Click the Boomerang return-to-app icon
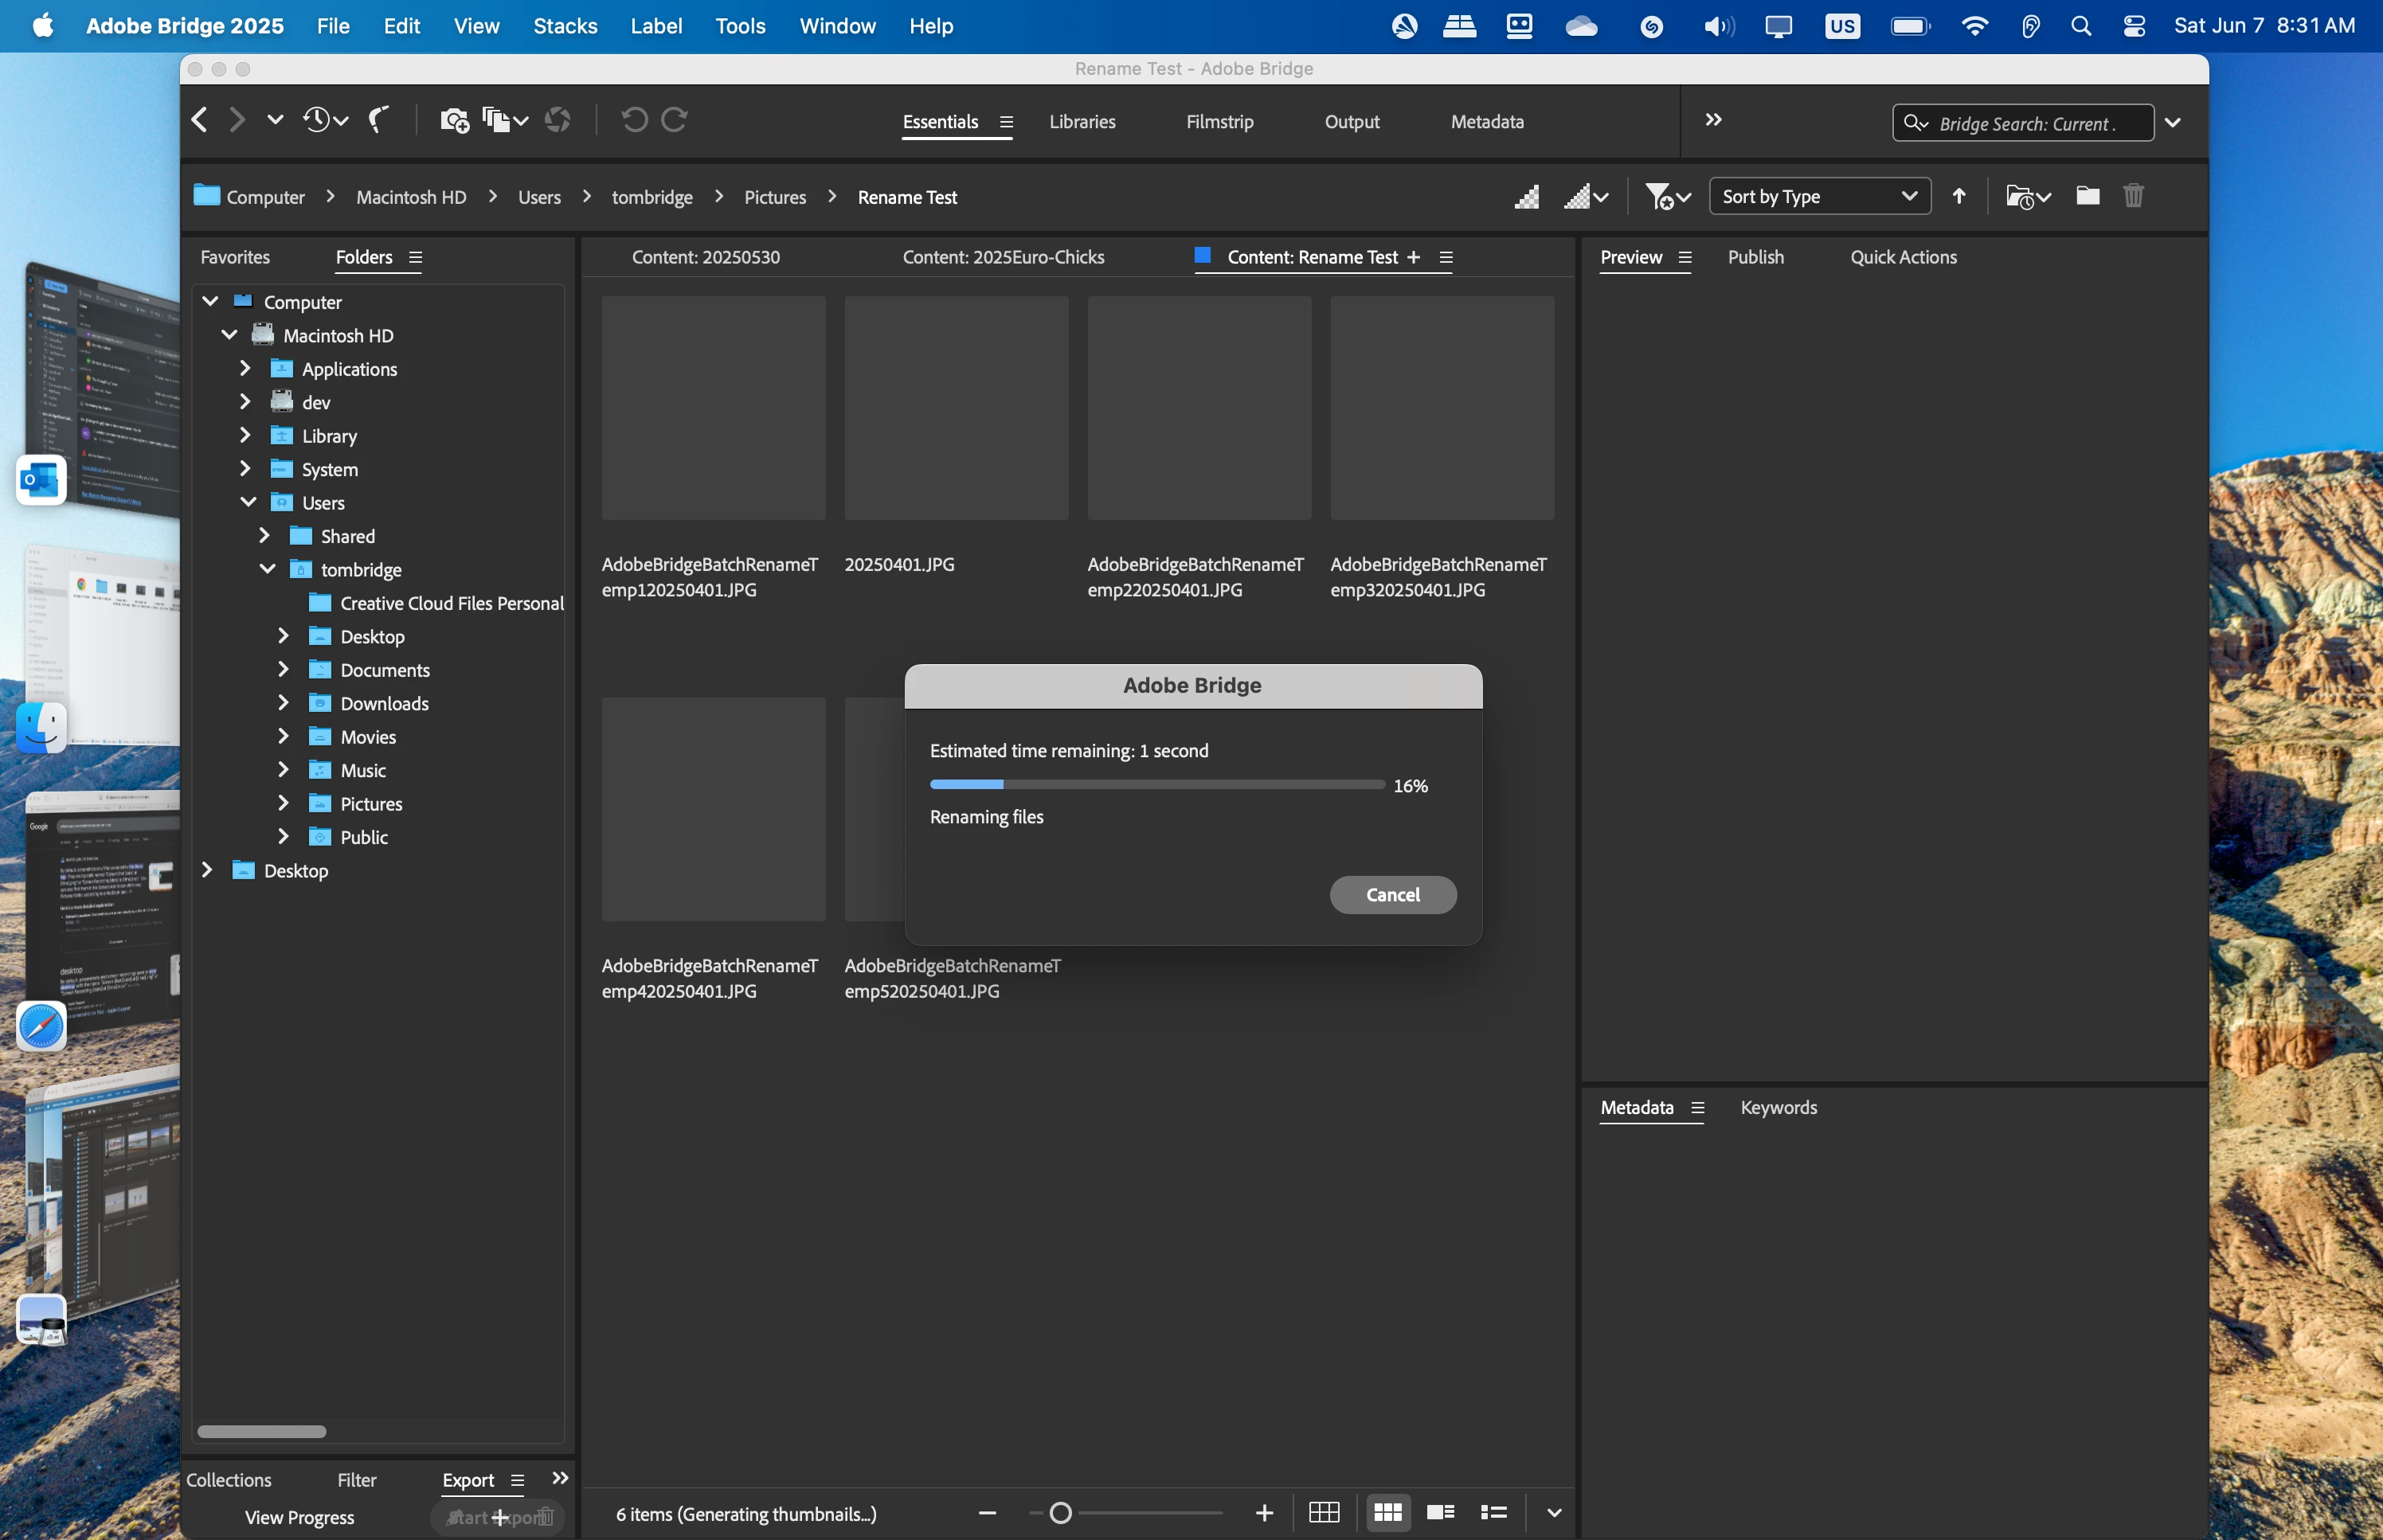 [x=379, y=120]
